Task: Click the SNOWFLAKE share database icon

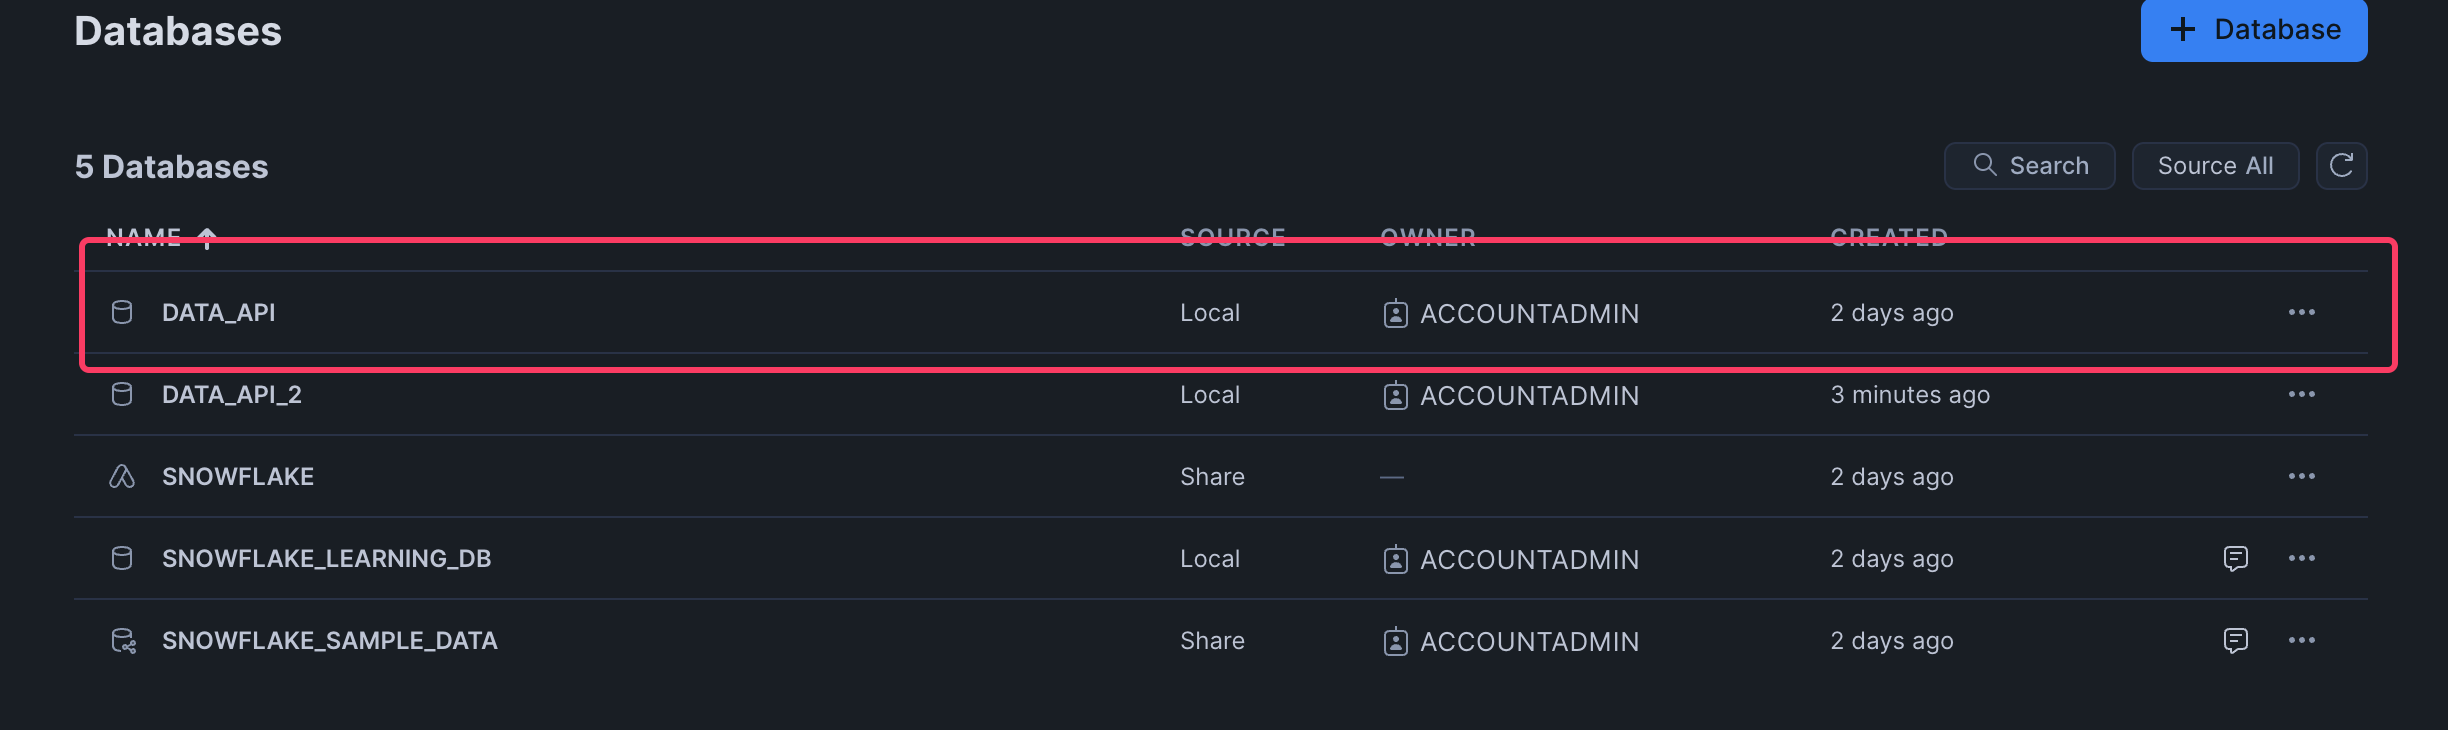Action: tap(122, 477)
